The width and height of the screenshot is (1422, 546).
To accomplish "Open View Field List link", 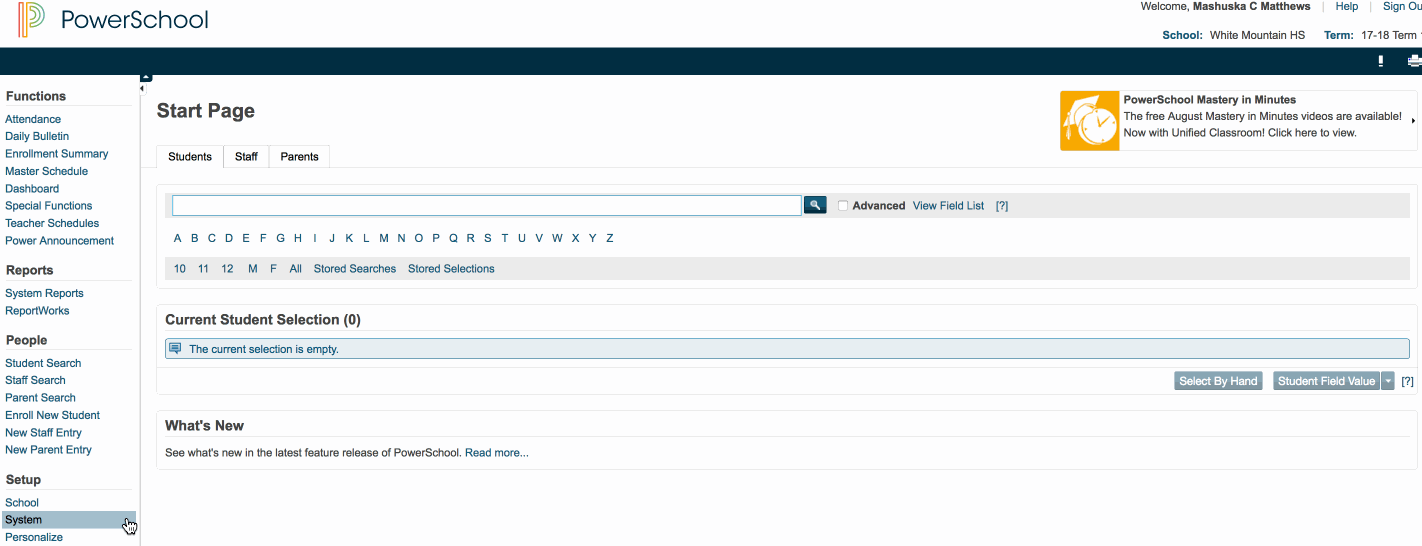I will [948, 206].
